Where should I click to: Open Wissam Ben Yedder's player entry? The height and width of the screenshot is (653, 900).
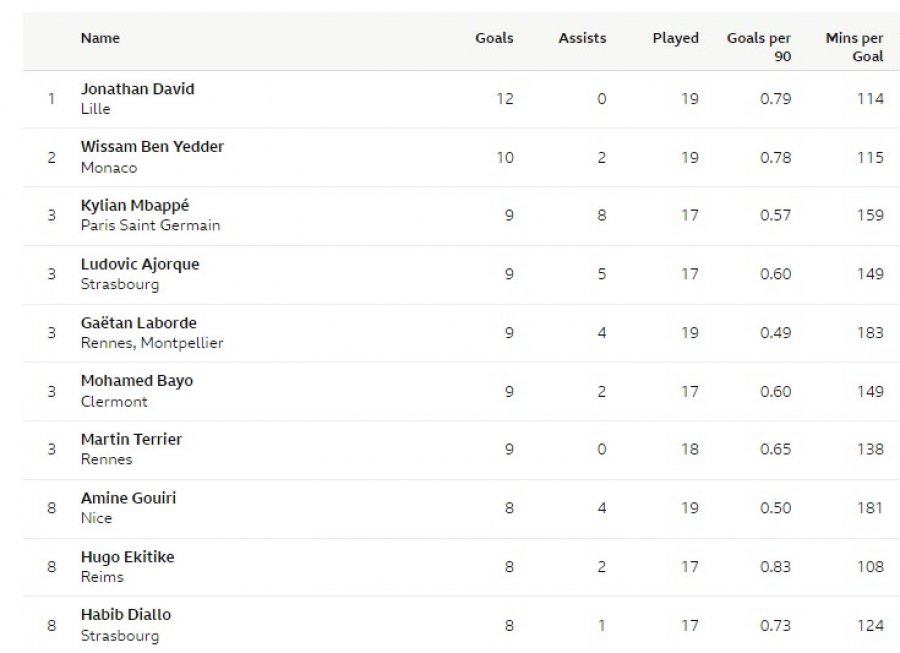tap(152, 147)
